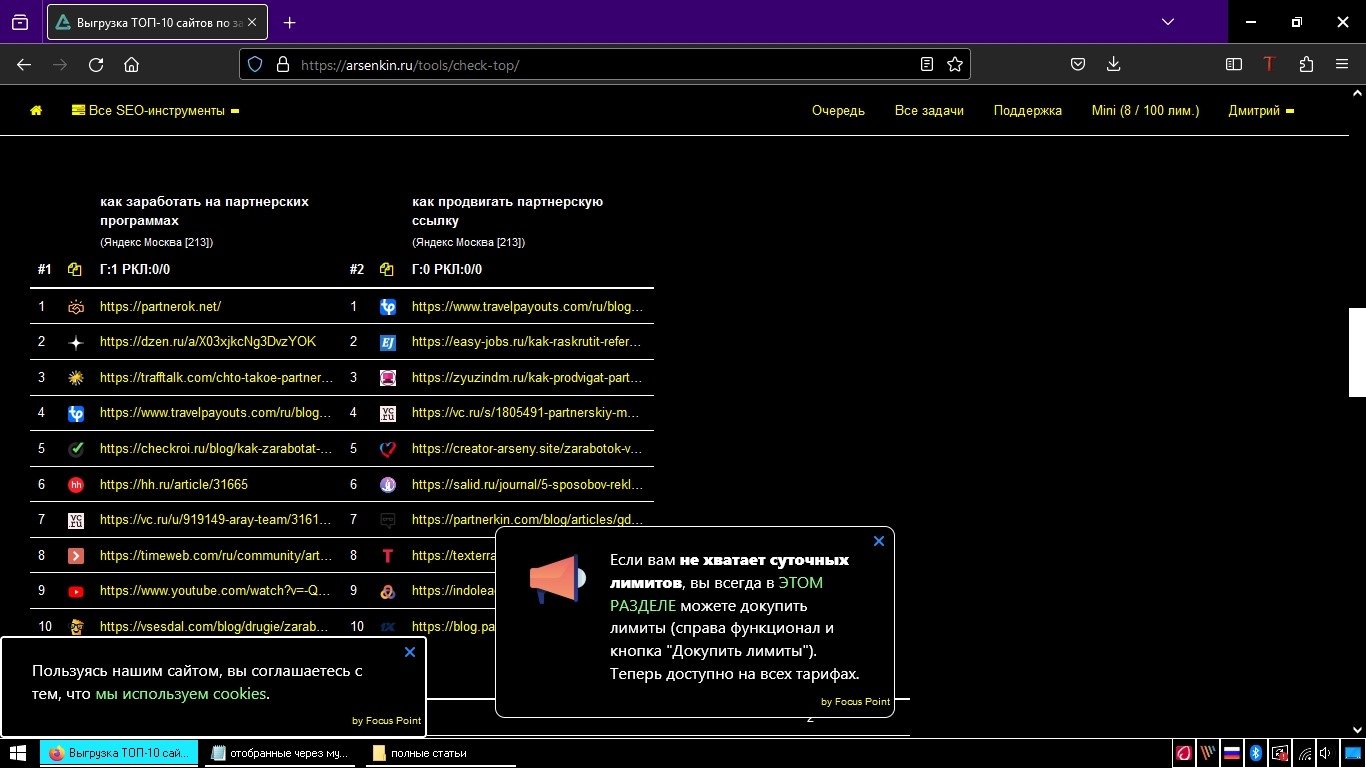Screen dimensions: 1366x768
Task: Toggle the Firefox sidebar
Action: coord(1234,64)
